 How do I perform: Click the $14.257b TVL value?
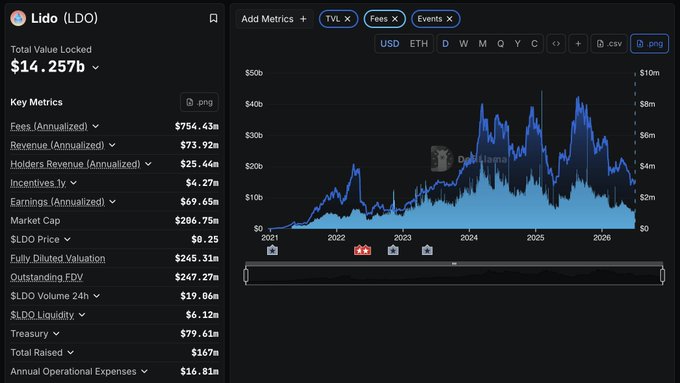tap(48, 67)
